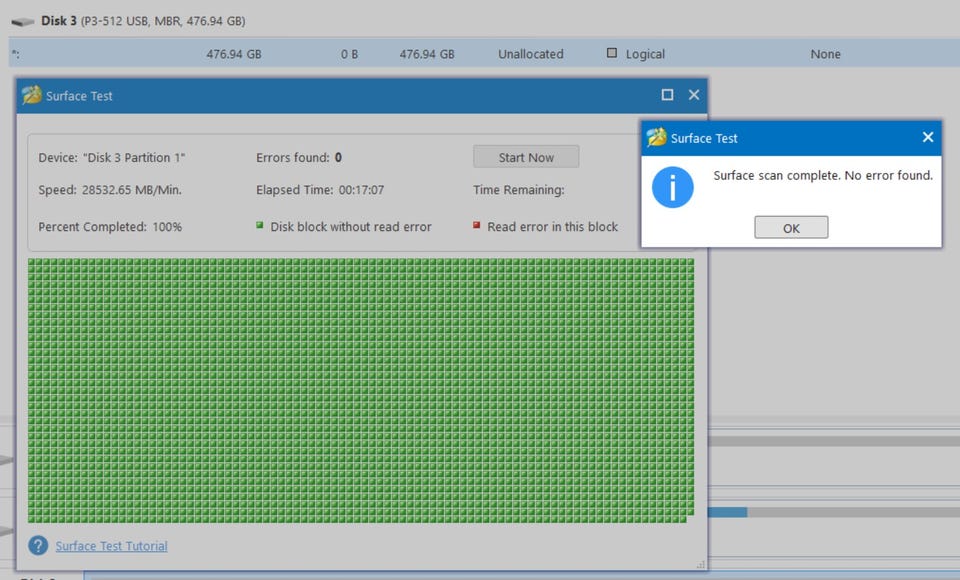Close the Surface Test message dialog
960x580 pixels.
click(928, 137)
